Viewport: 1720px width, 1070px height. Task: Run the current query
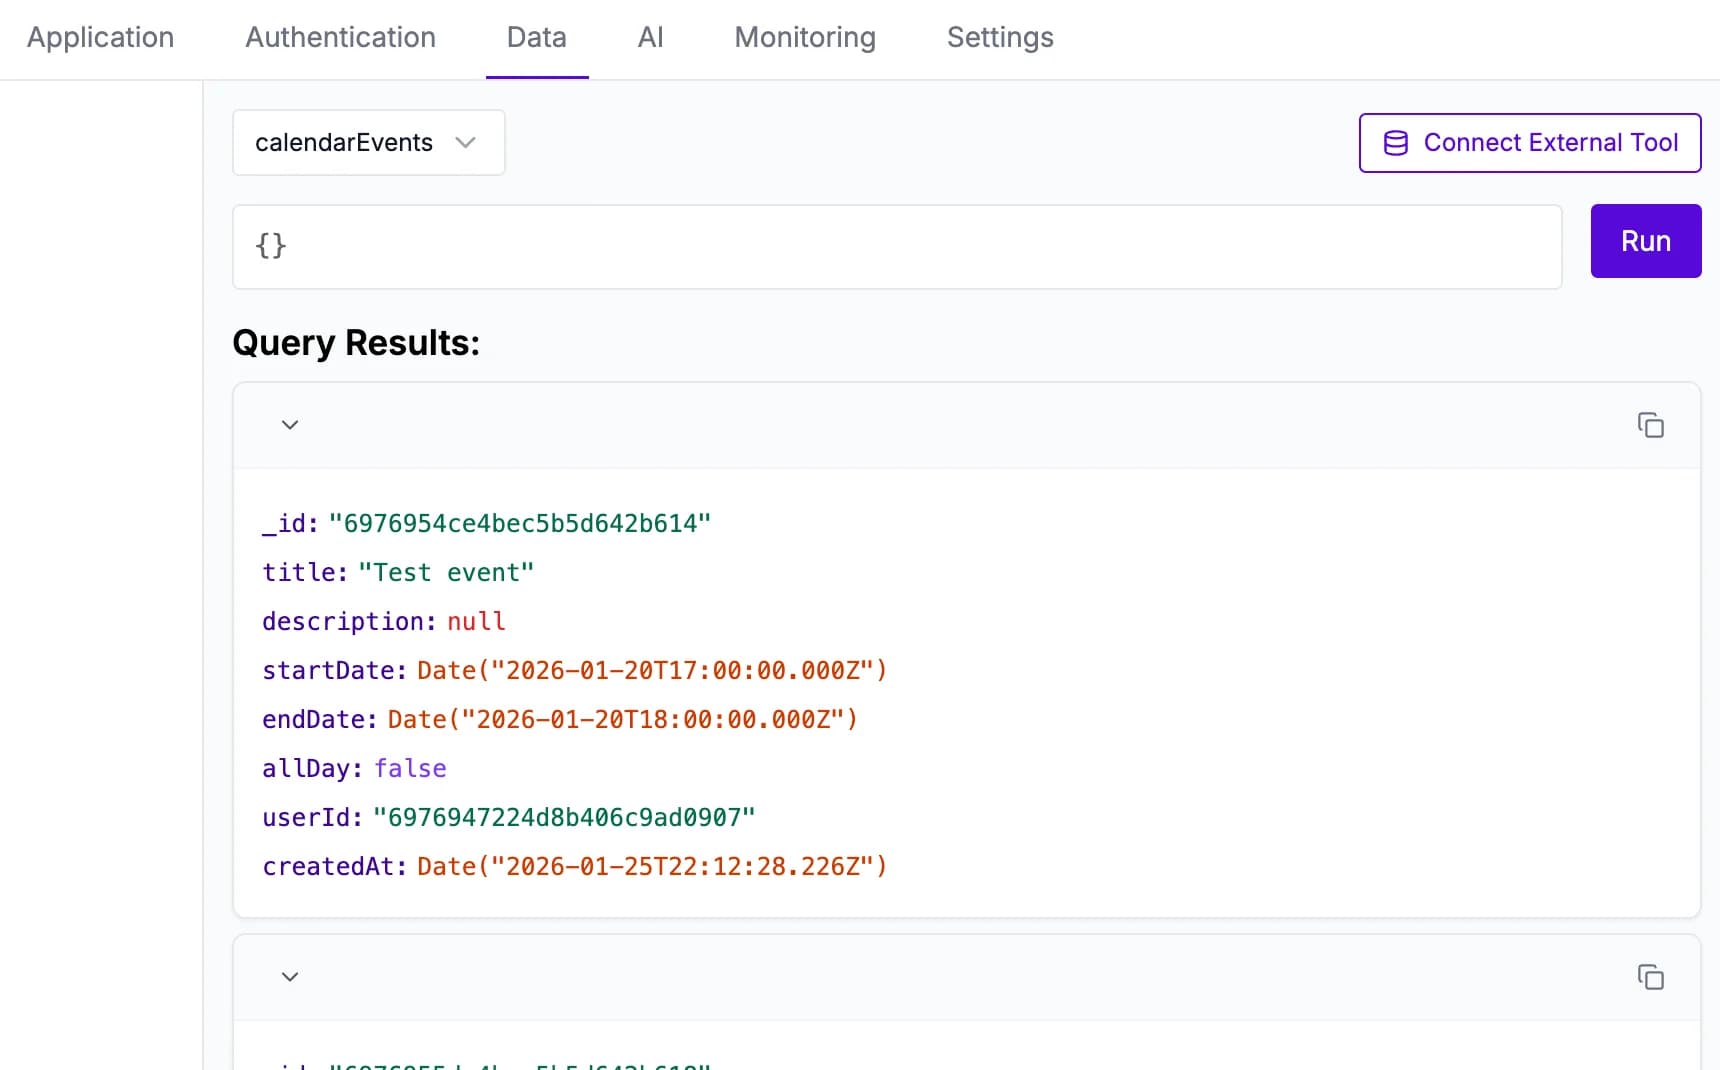[x=1645, y=241]
